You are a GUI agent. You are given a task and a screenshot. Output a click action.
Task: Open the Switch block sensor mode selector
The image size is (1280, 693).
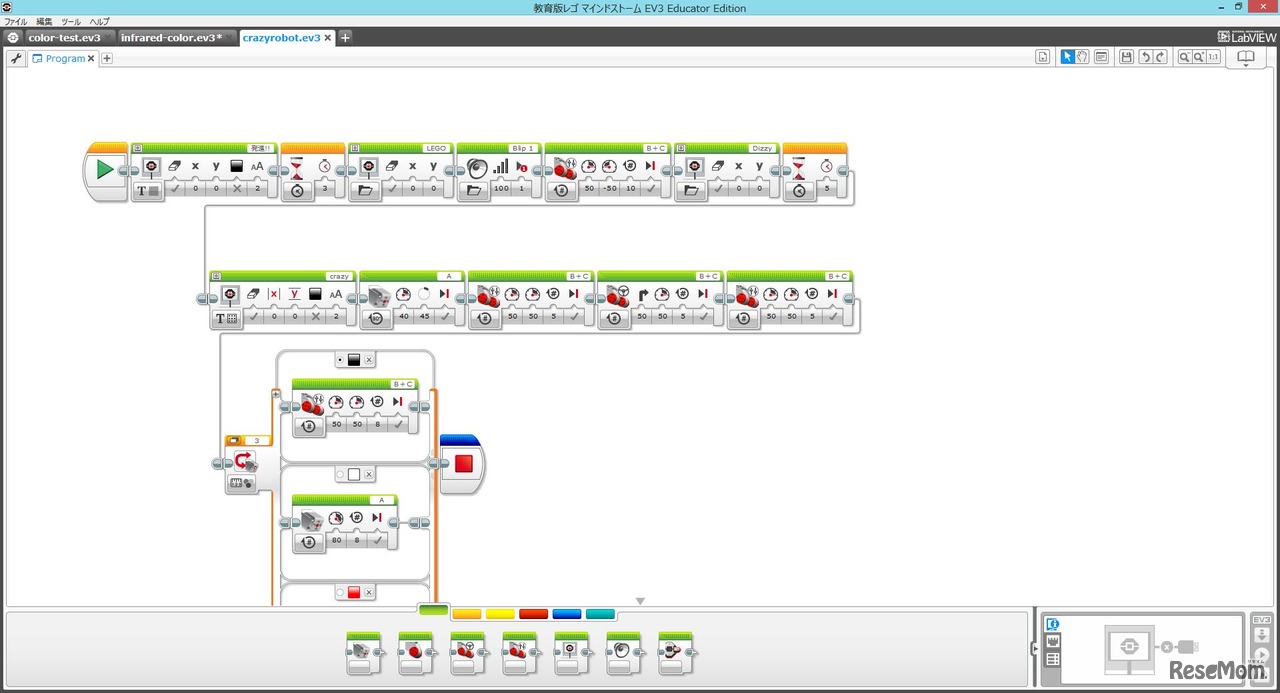242,483
